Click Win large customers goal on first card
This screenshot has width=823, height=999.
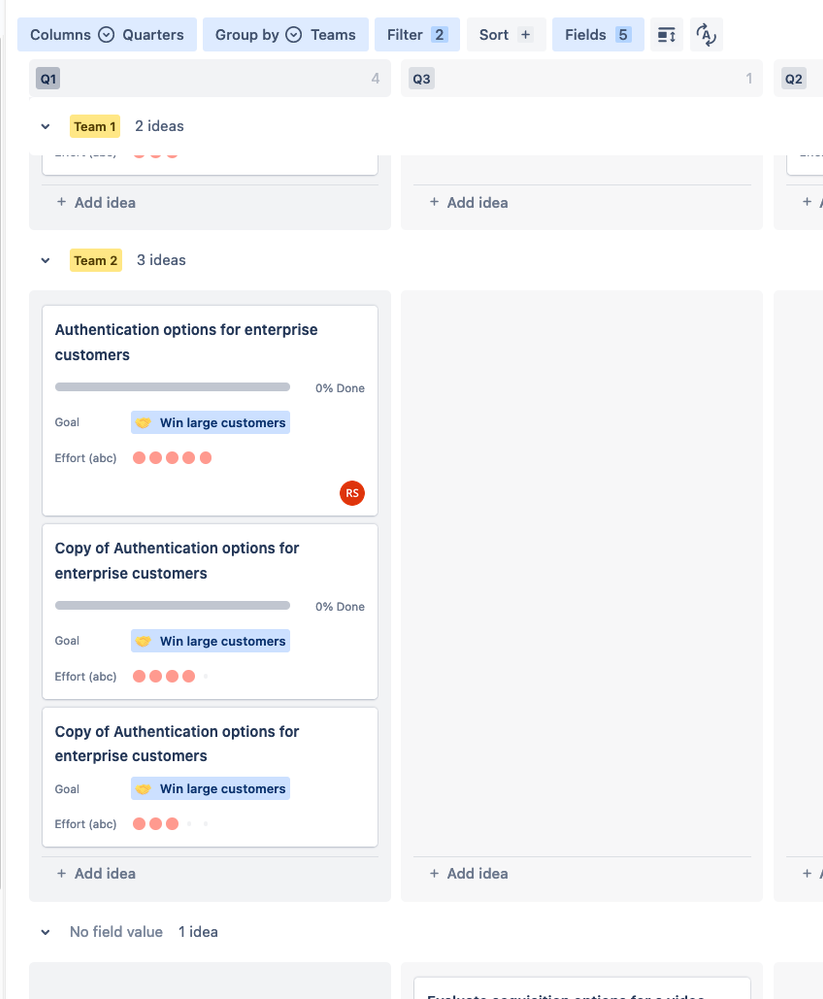[x=210, y=422]
